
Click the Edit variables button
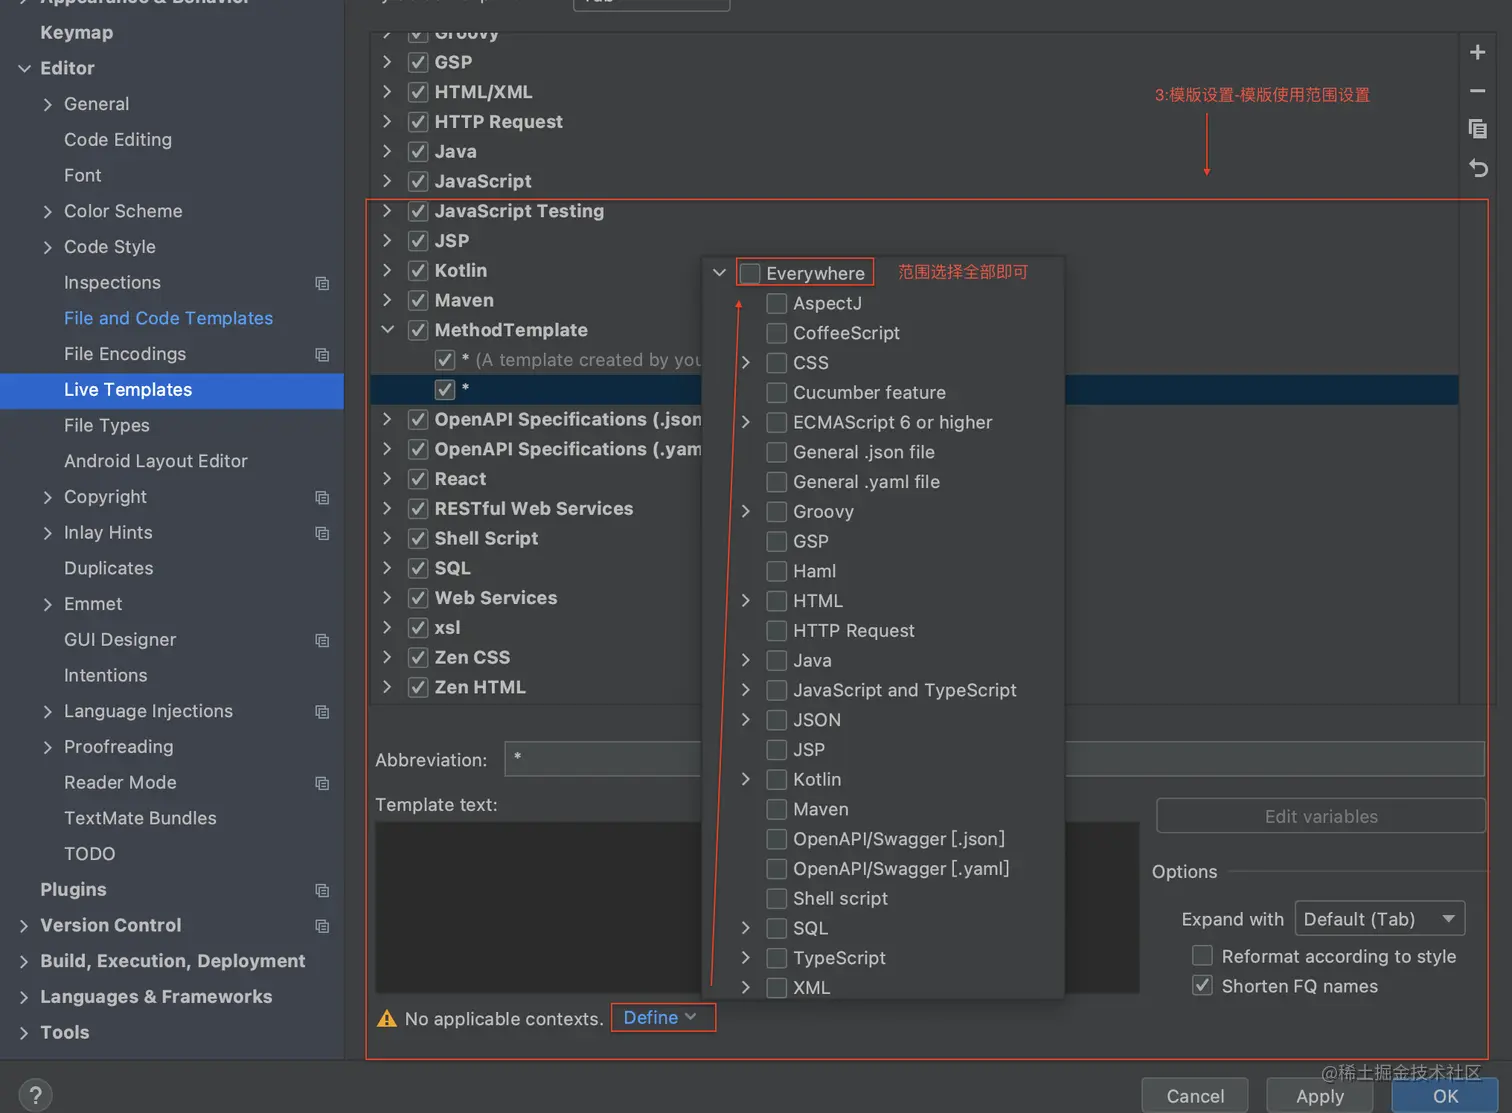1320,816
